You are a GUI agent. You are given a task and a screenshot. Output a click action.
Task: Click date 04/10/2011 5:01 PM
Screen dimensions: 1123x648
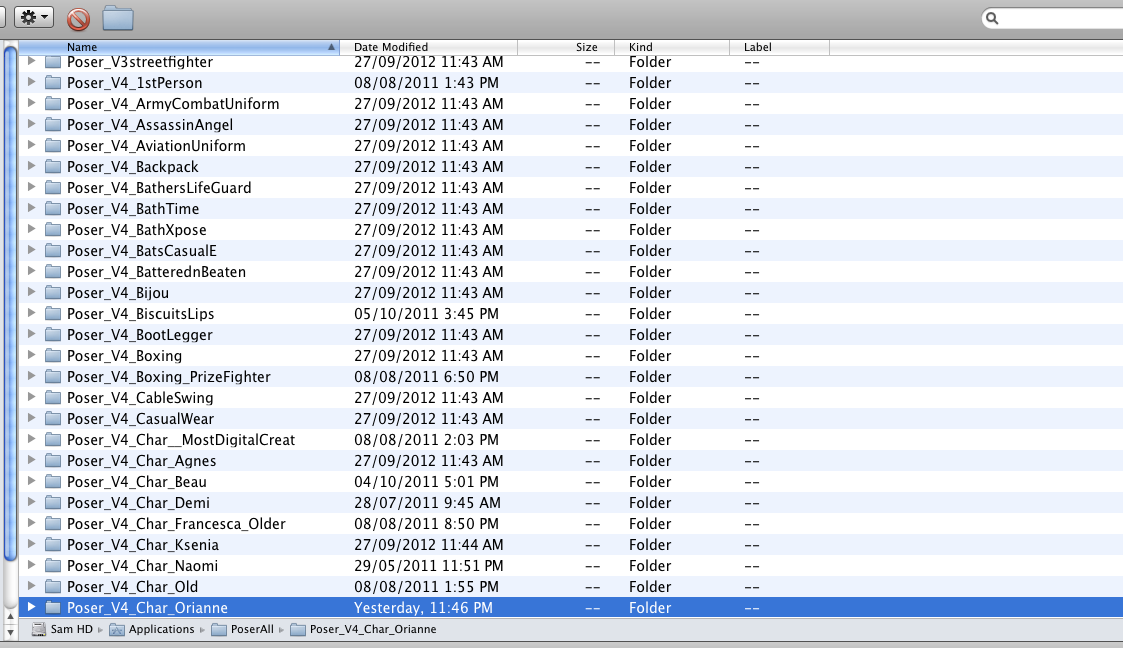click(x=427, y=481)
